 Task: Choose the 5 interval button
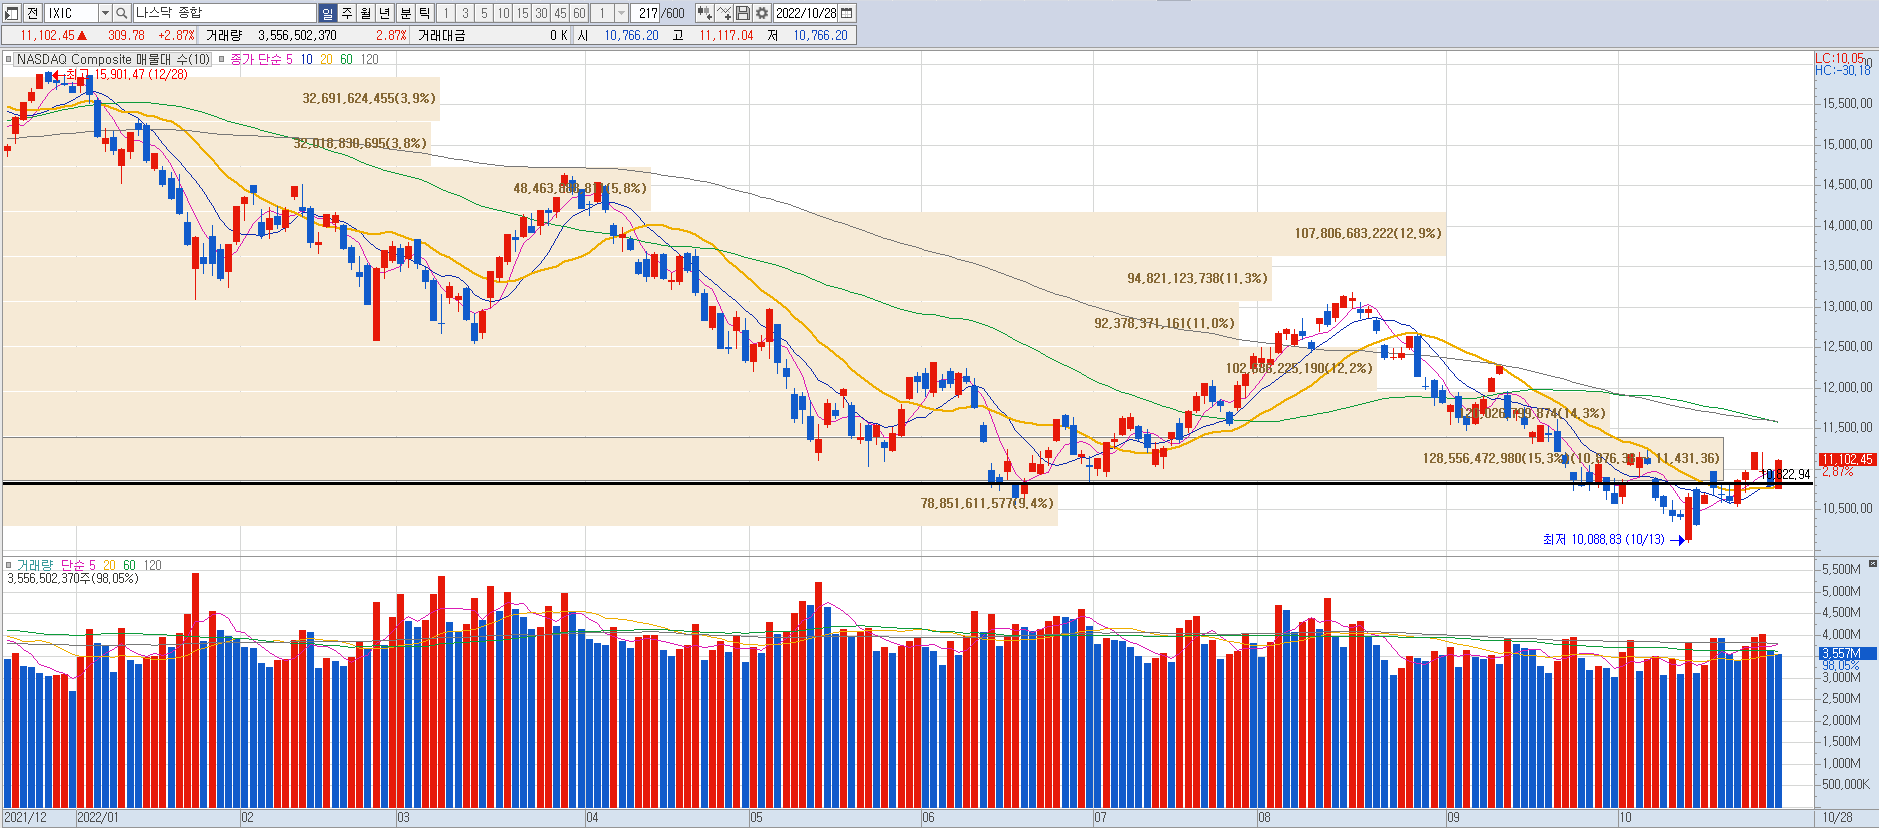point(484,13)
